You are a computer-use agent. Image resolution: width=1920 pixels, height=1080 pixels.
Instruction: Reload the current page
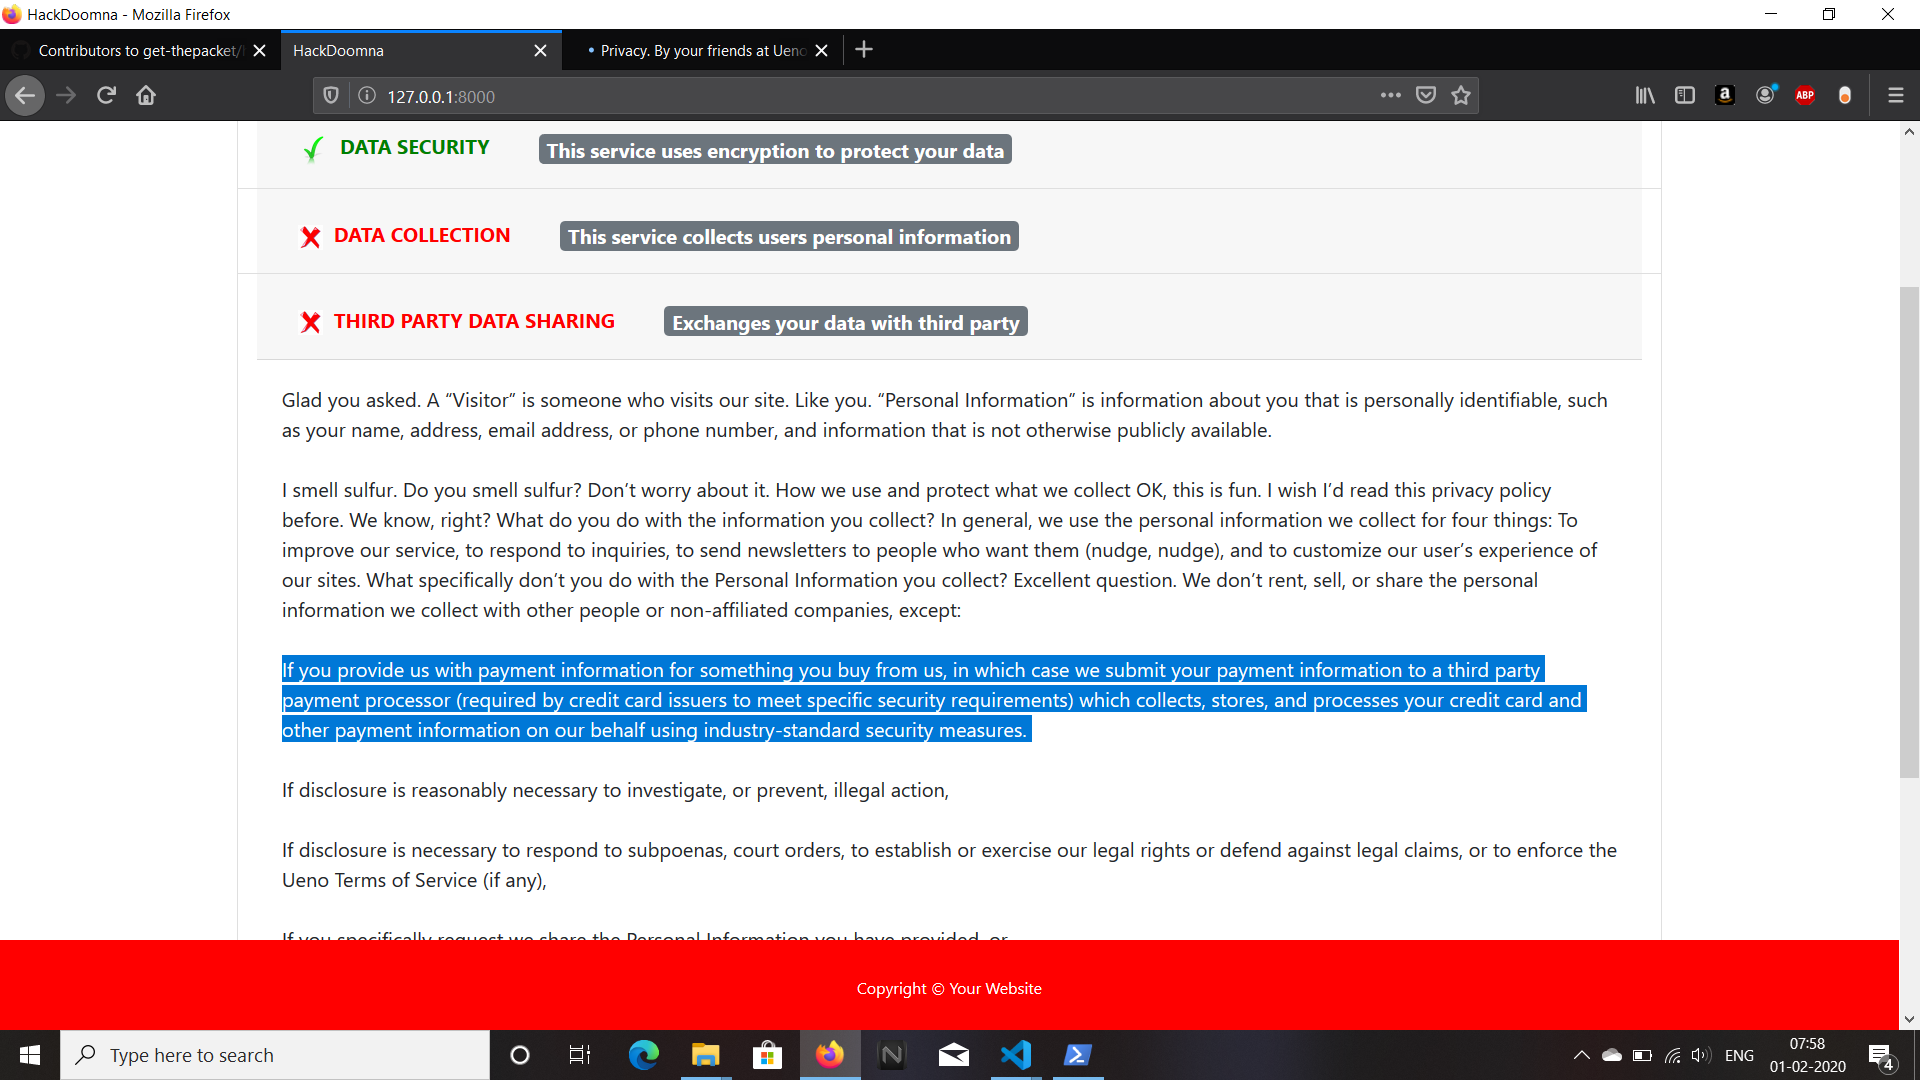click(x=106, y=96)
